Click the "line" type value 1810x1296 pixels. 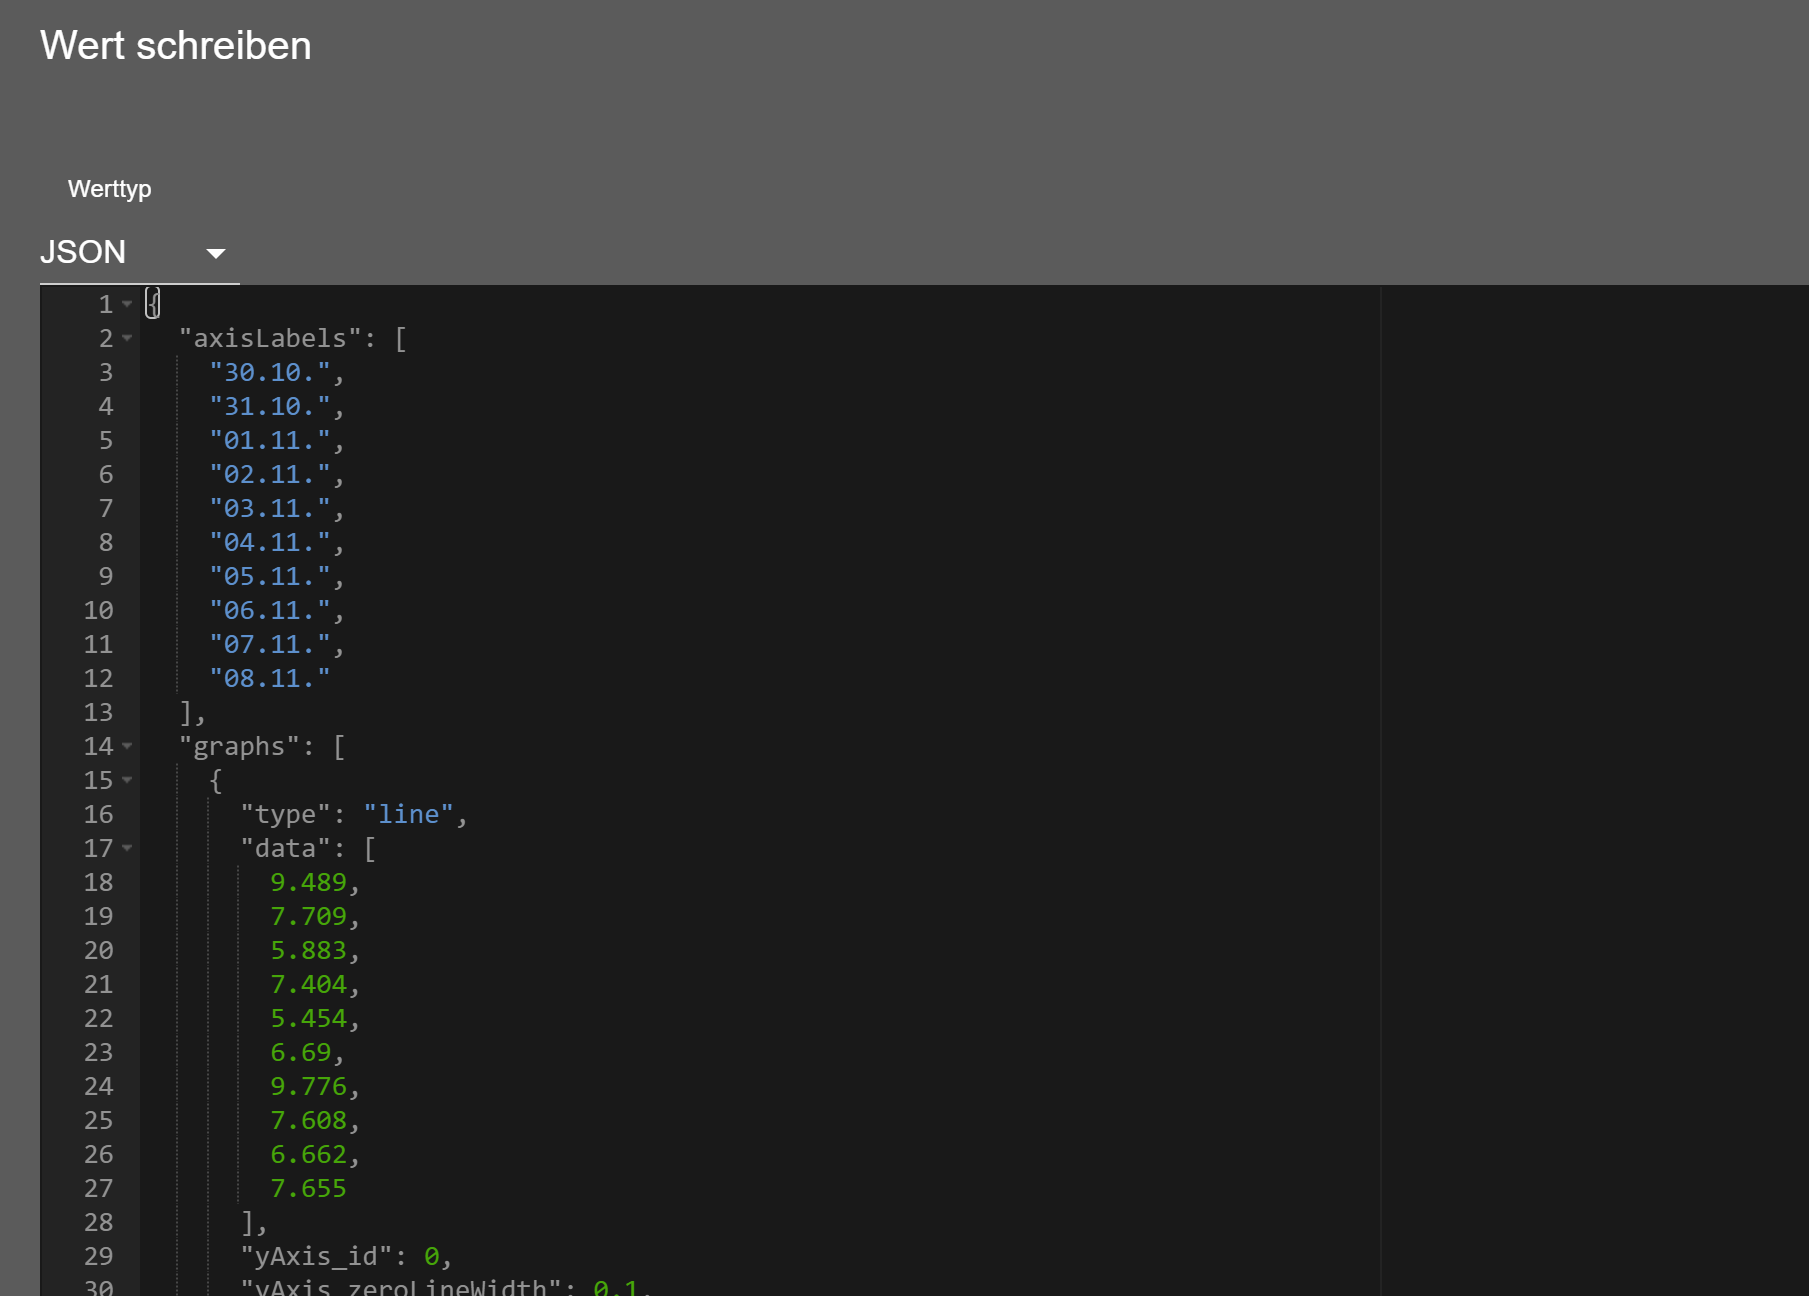coord(408,815)
